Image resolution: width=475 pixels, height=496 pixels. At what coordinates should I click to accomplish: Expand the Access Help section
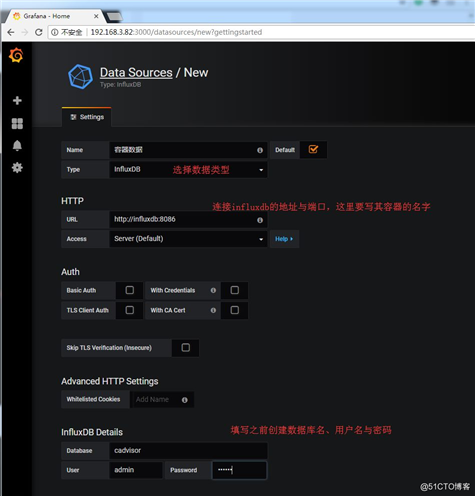[284, 239]
